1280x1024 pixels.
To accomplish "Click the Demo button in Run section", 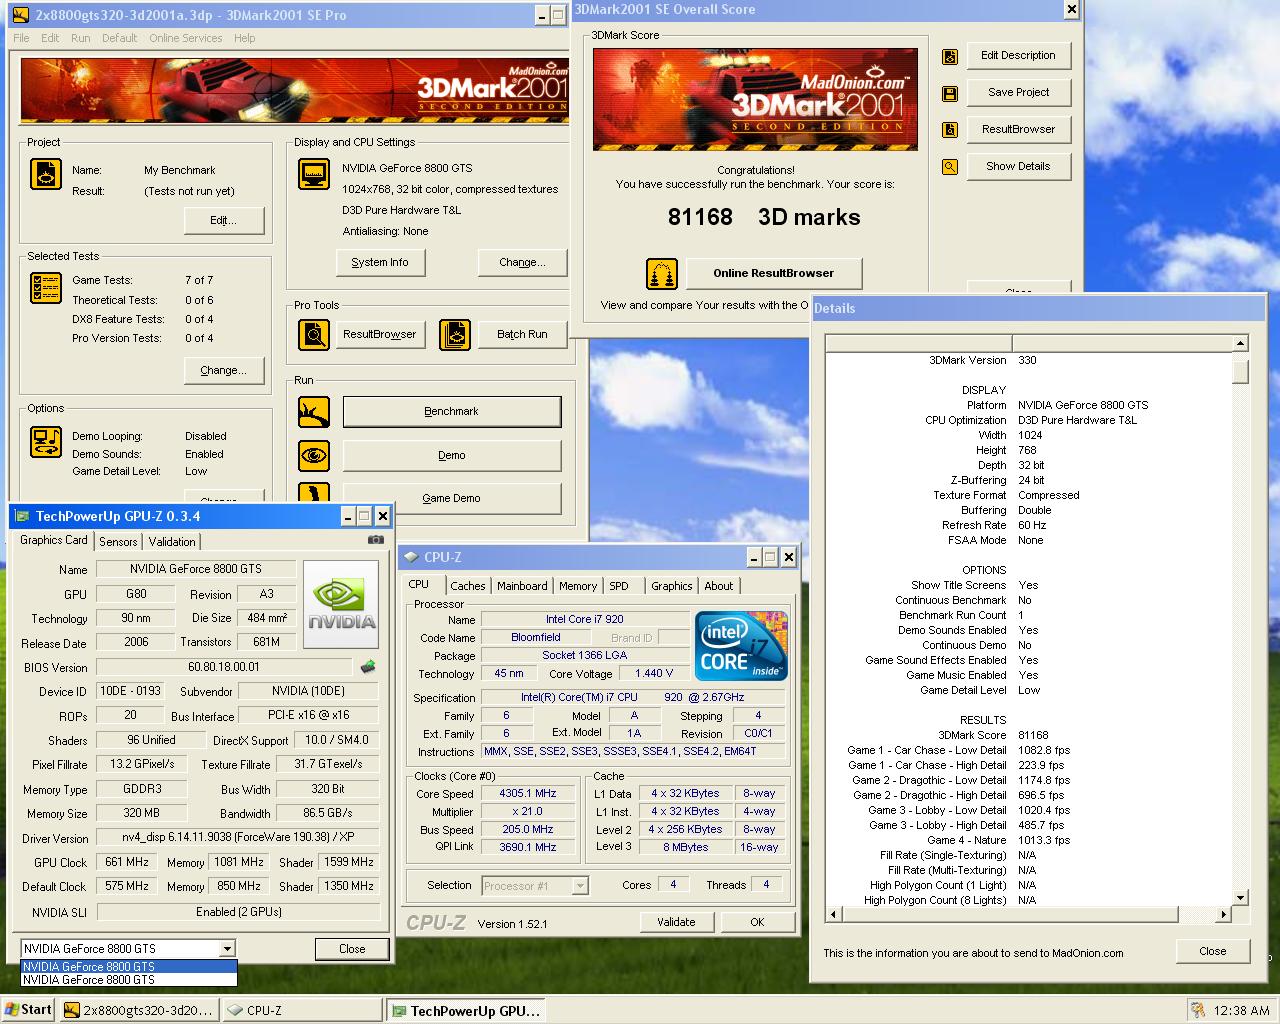I will 452,455.
